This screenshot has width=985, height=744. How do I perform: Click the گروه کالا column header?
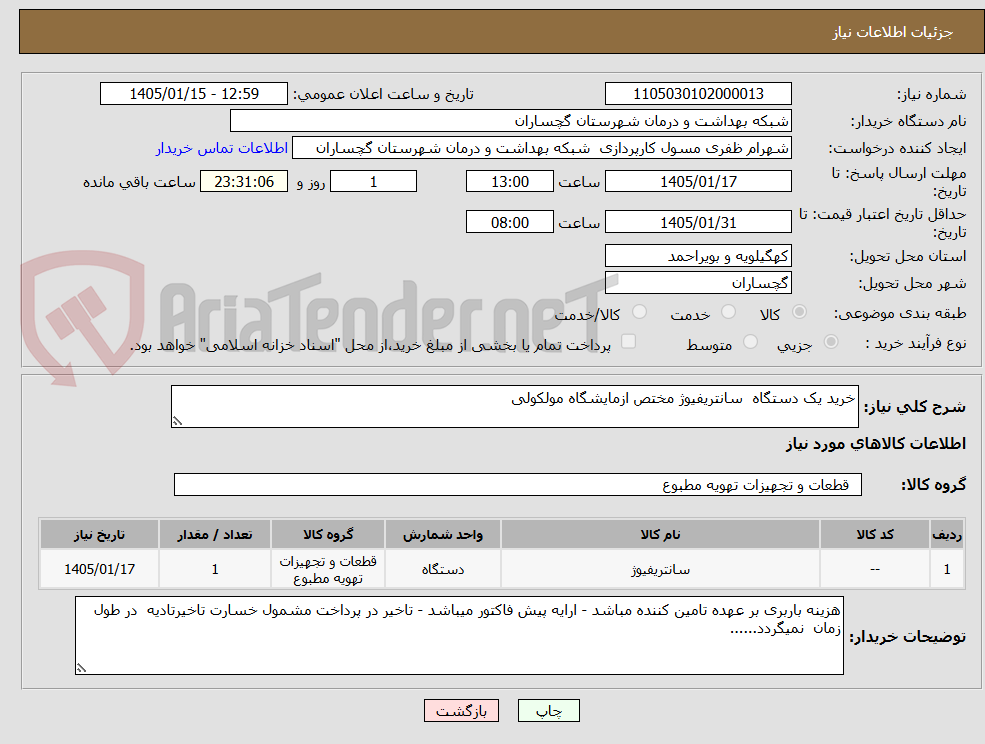coord(327,534)
